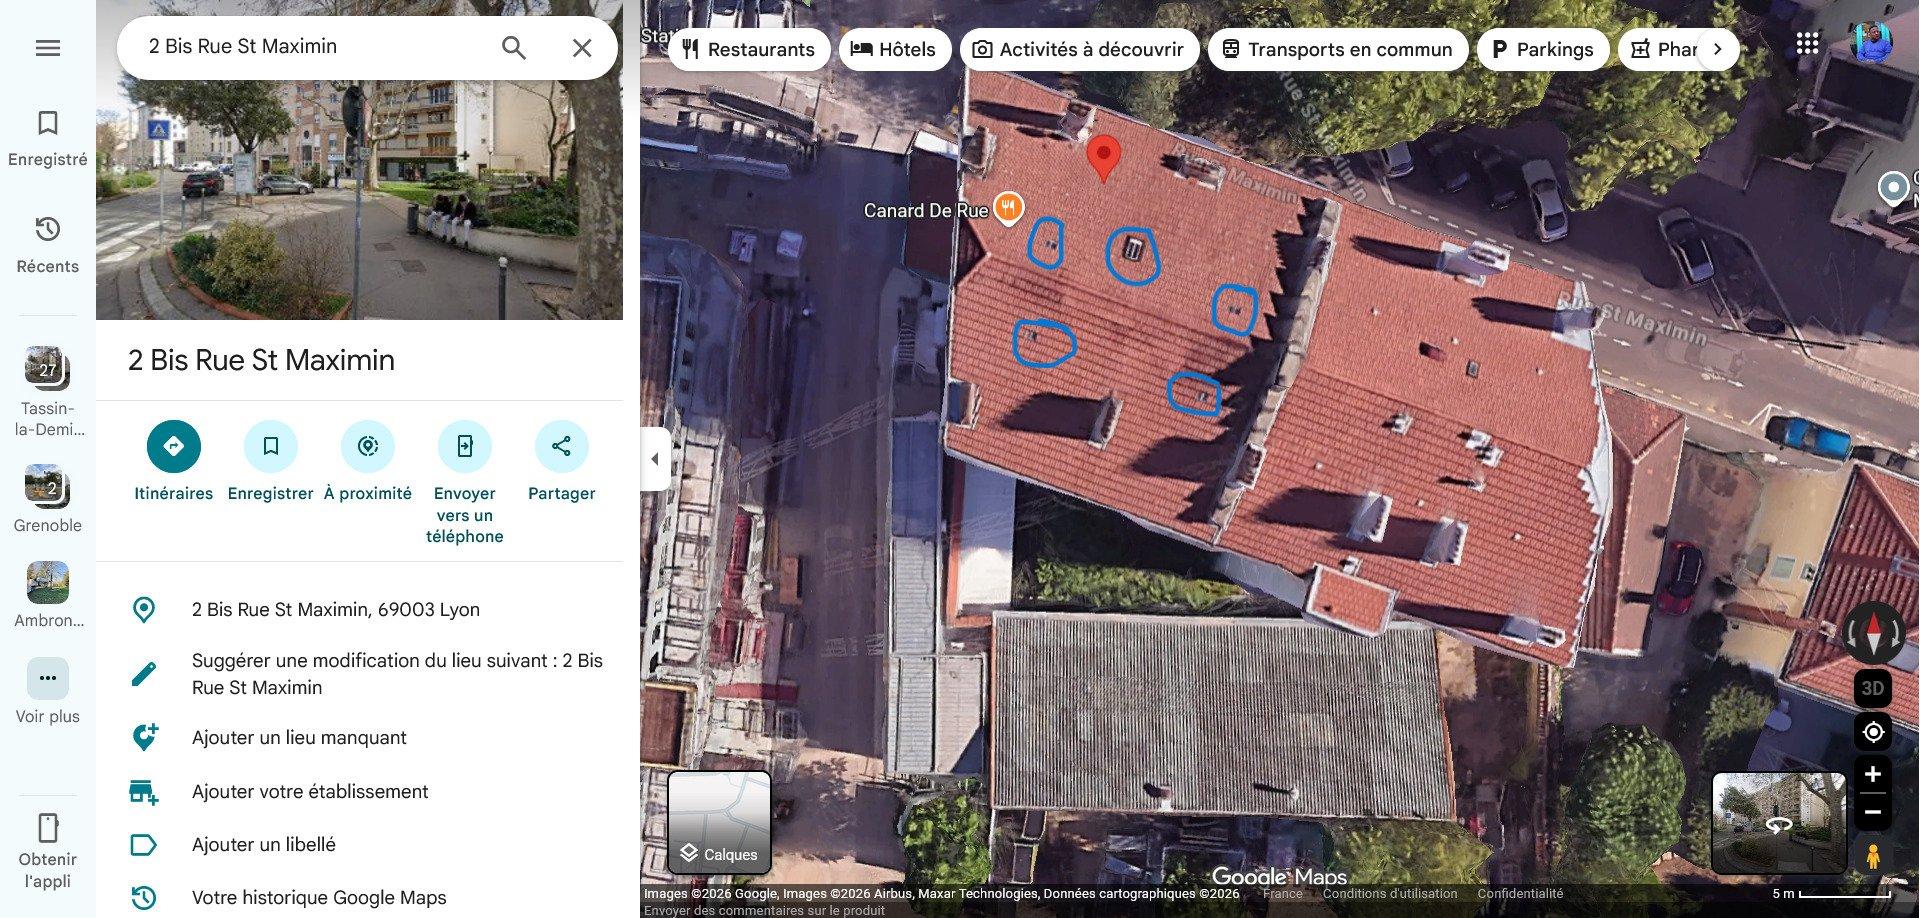Click the France link in the footer
The image size is (1920, 918).
pyautogui.click(x=1282, y=894)
